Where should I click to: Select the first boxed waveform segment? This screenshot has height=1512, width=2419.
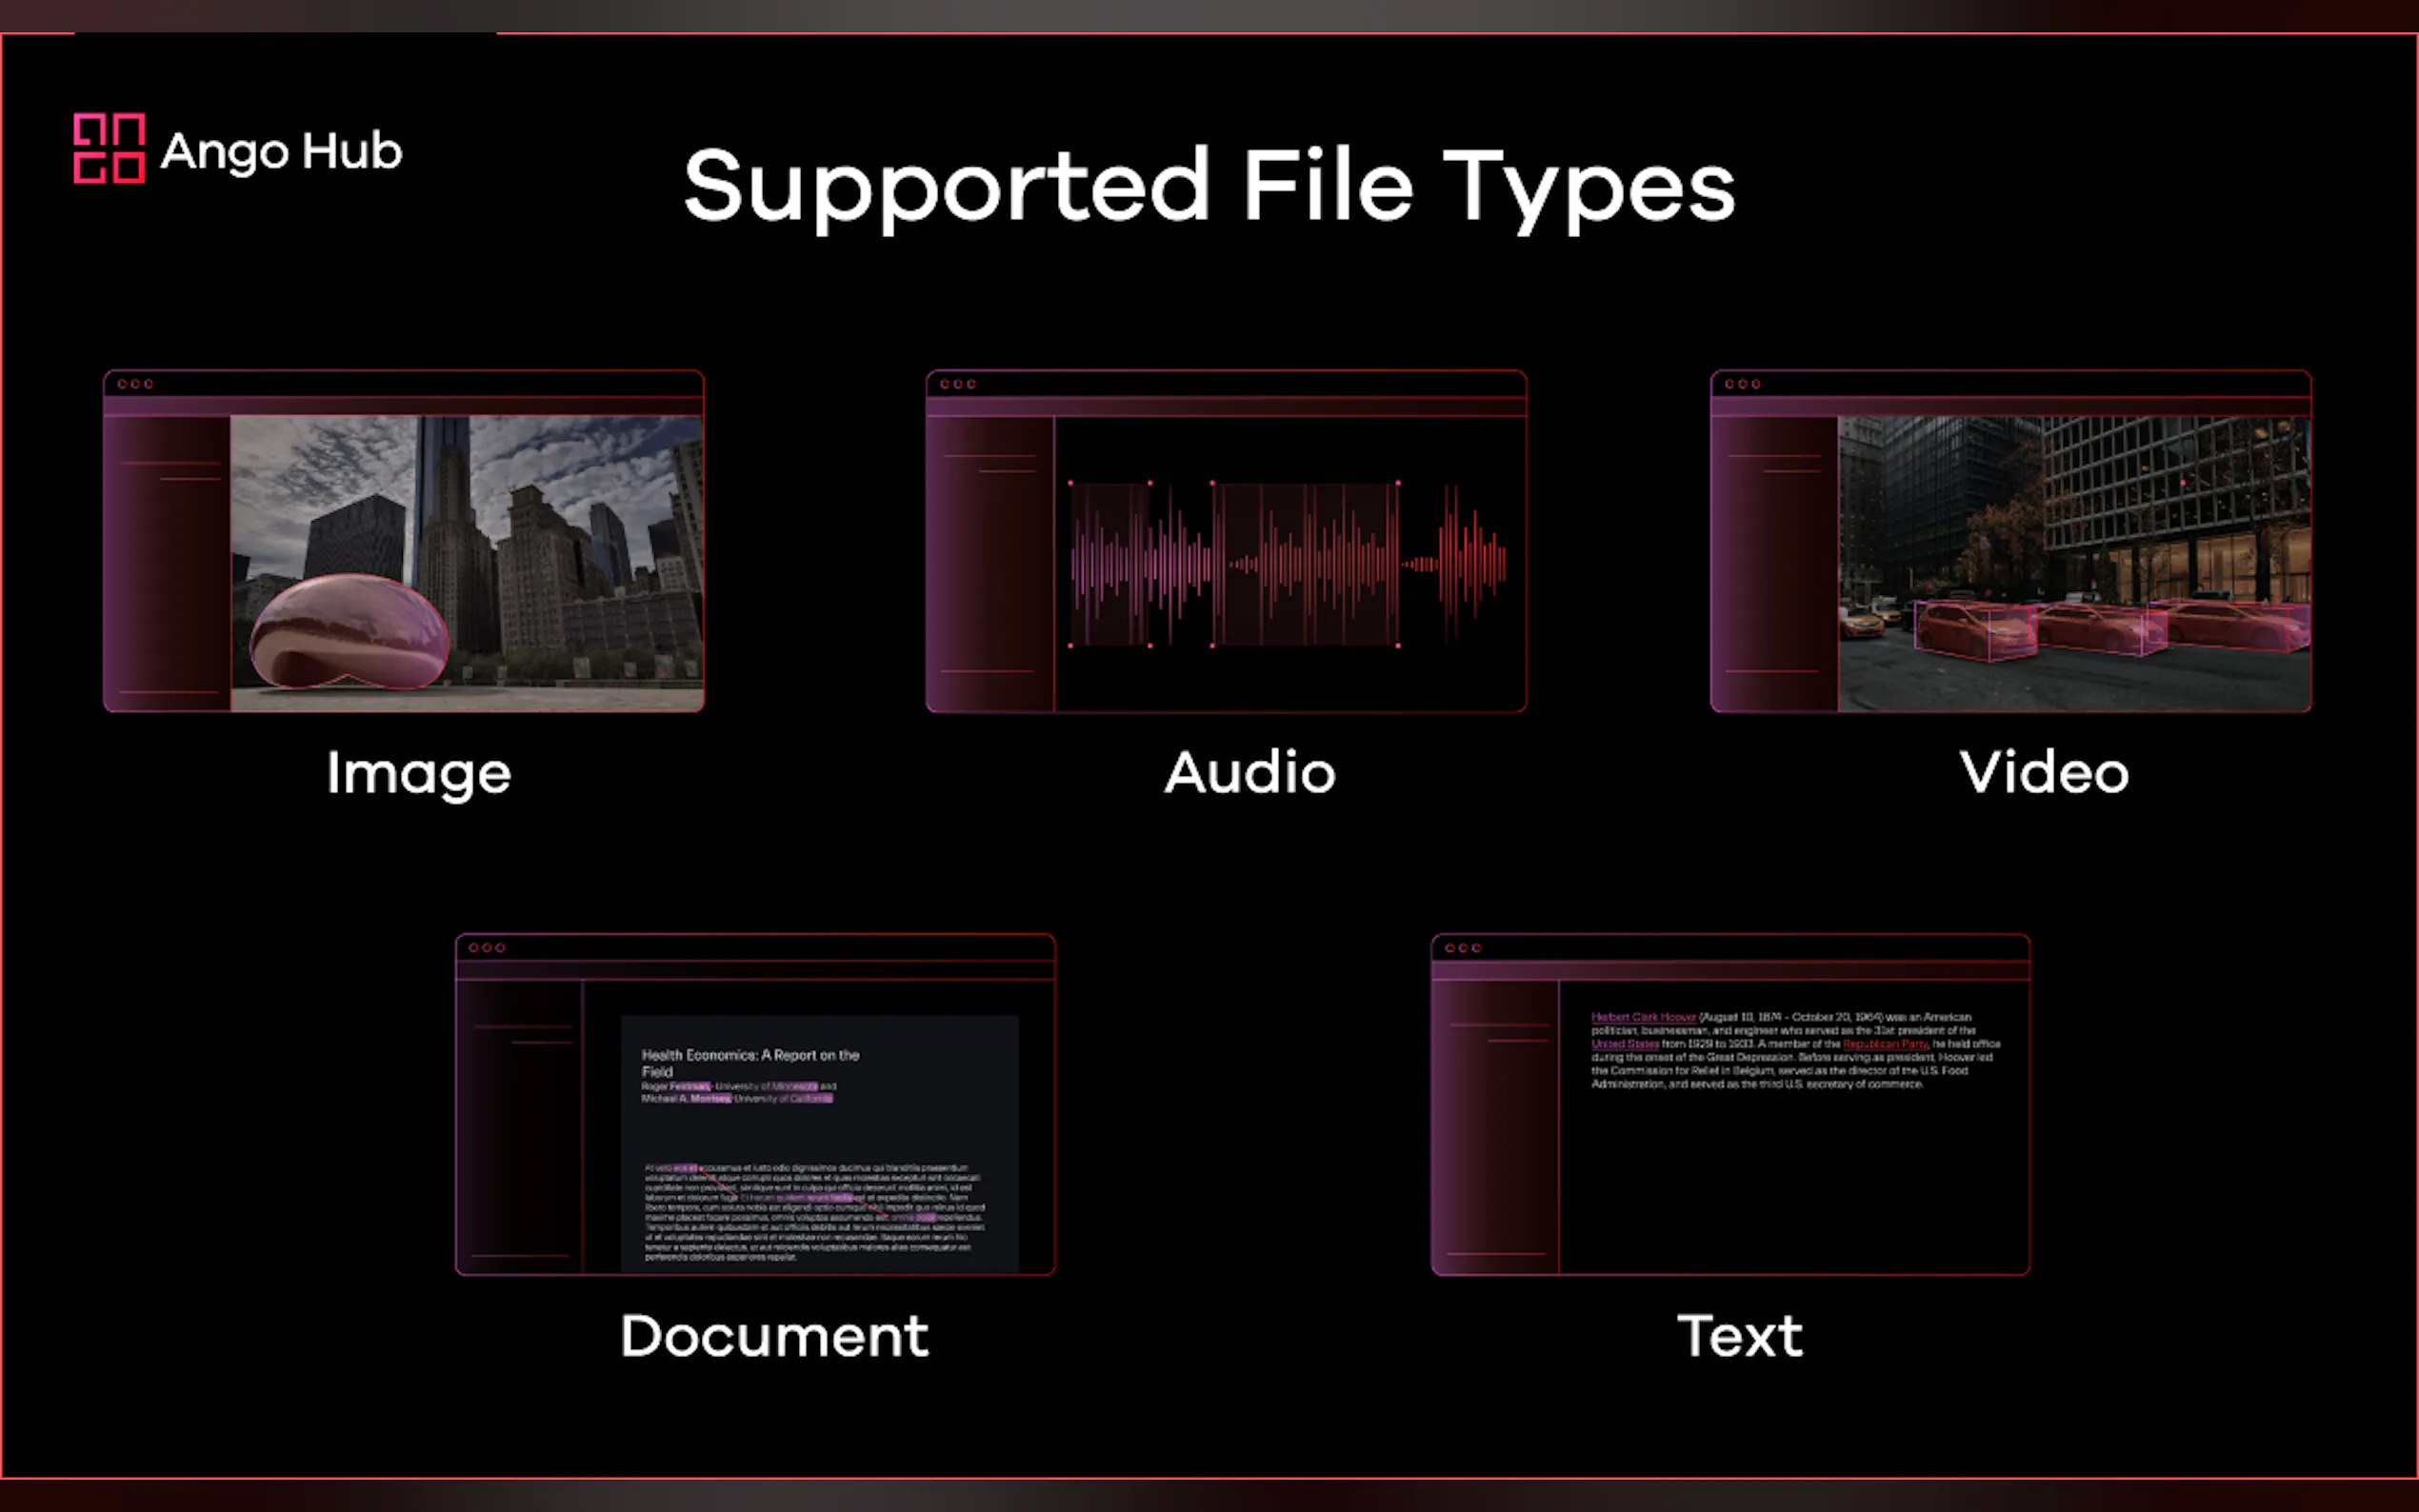1110,564
